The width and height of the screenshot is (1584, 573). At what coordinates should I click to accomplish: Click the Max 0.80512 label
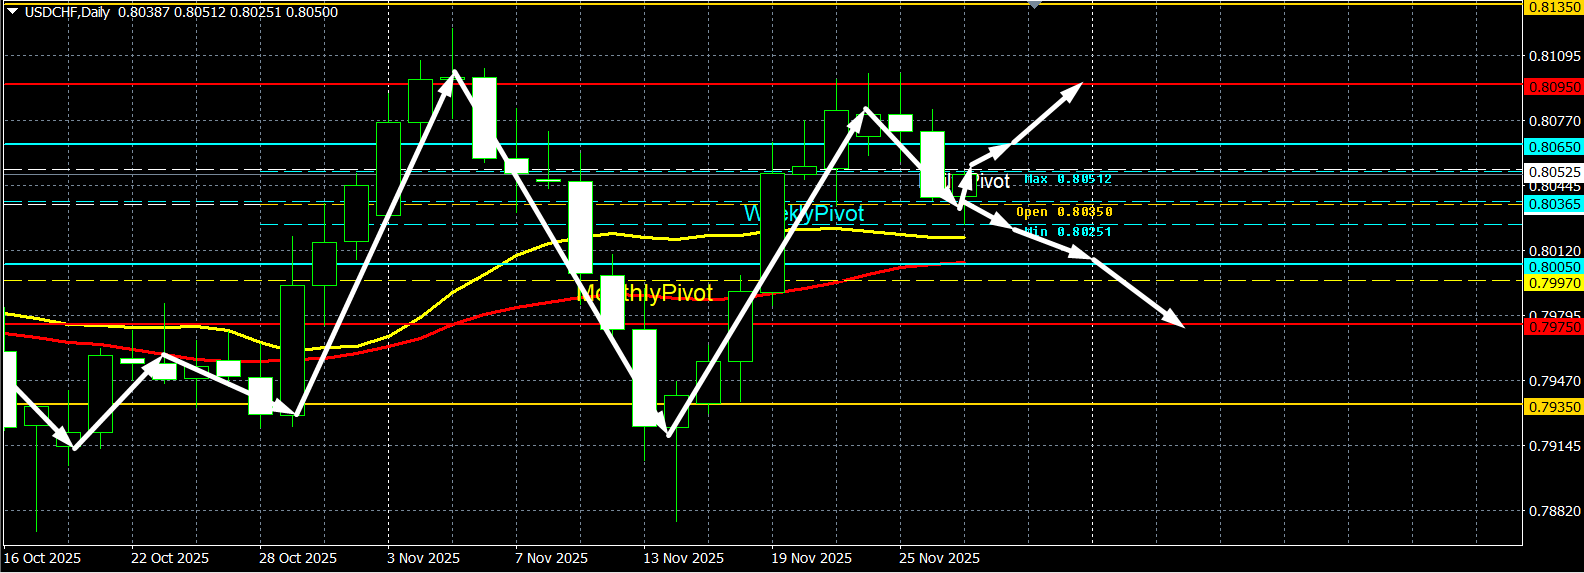[x=1068, y=179]
